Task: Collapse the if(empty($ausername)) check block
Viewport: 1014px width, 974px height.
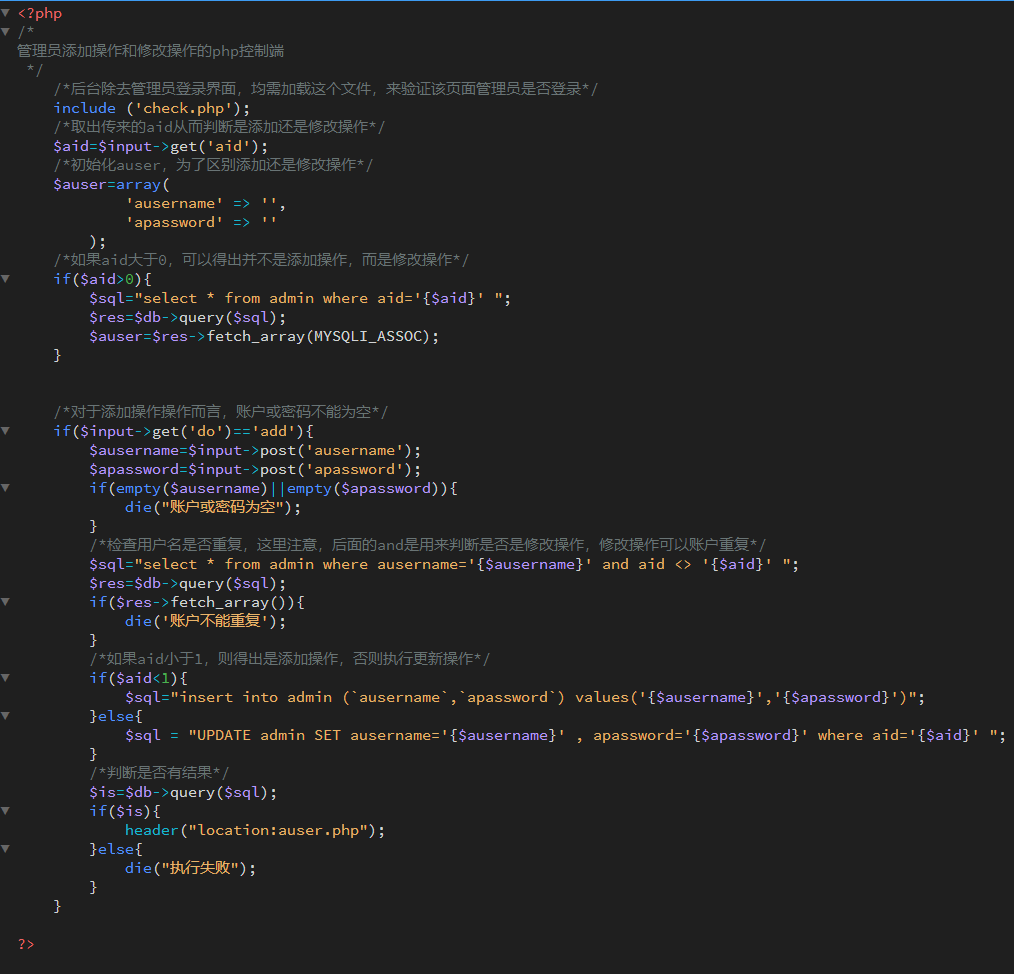Action: click(x=5, y=488)
